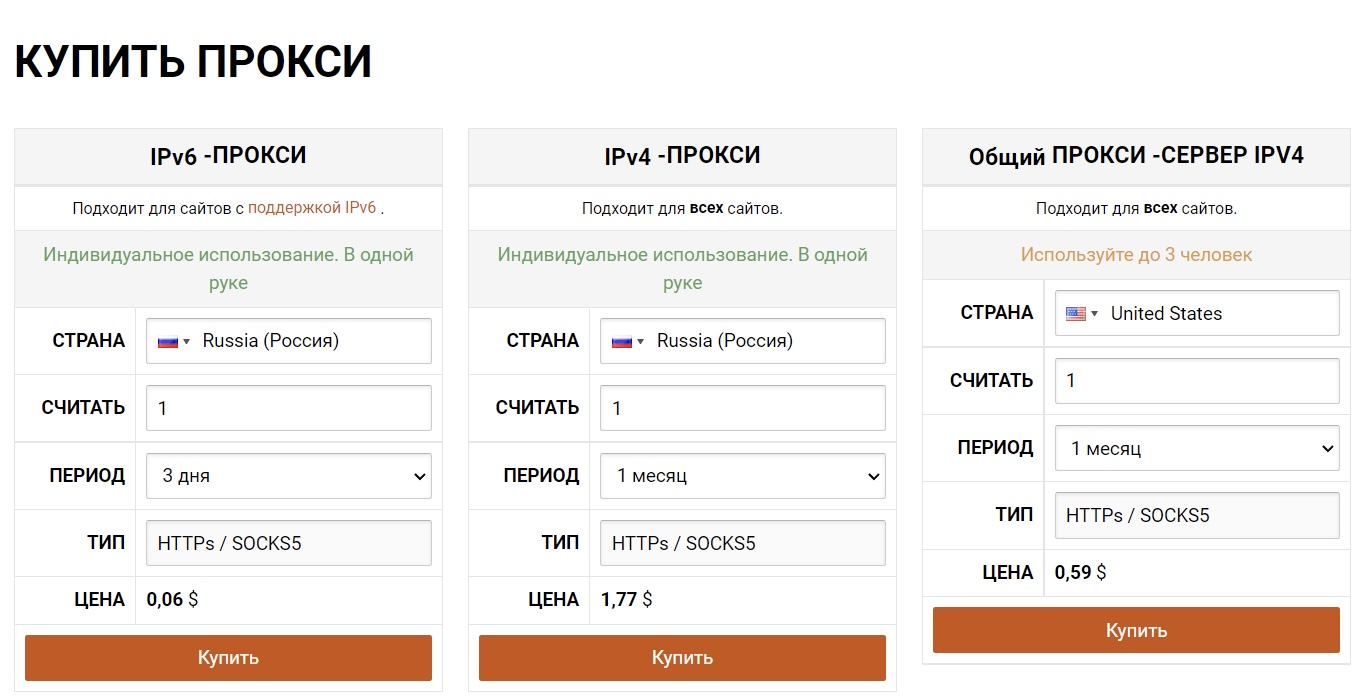Click the HTTPs / SOCKS5 type field in IPv6 column
Screen dimensions: 1360x696
288,542
